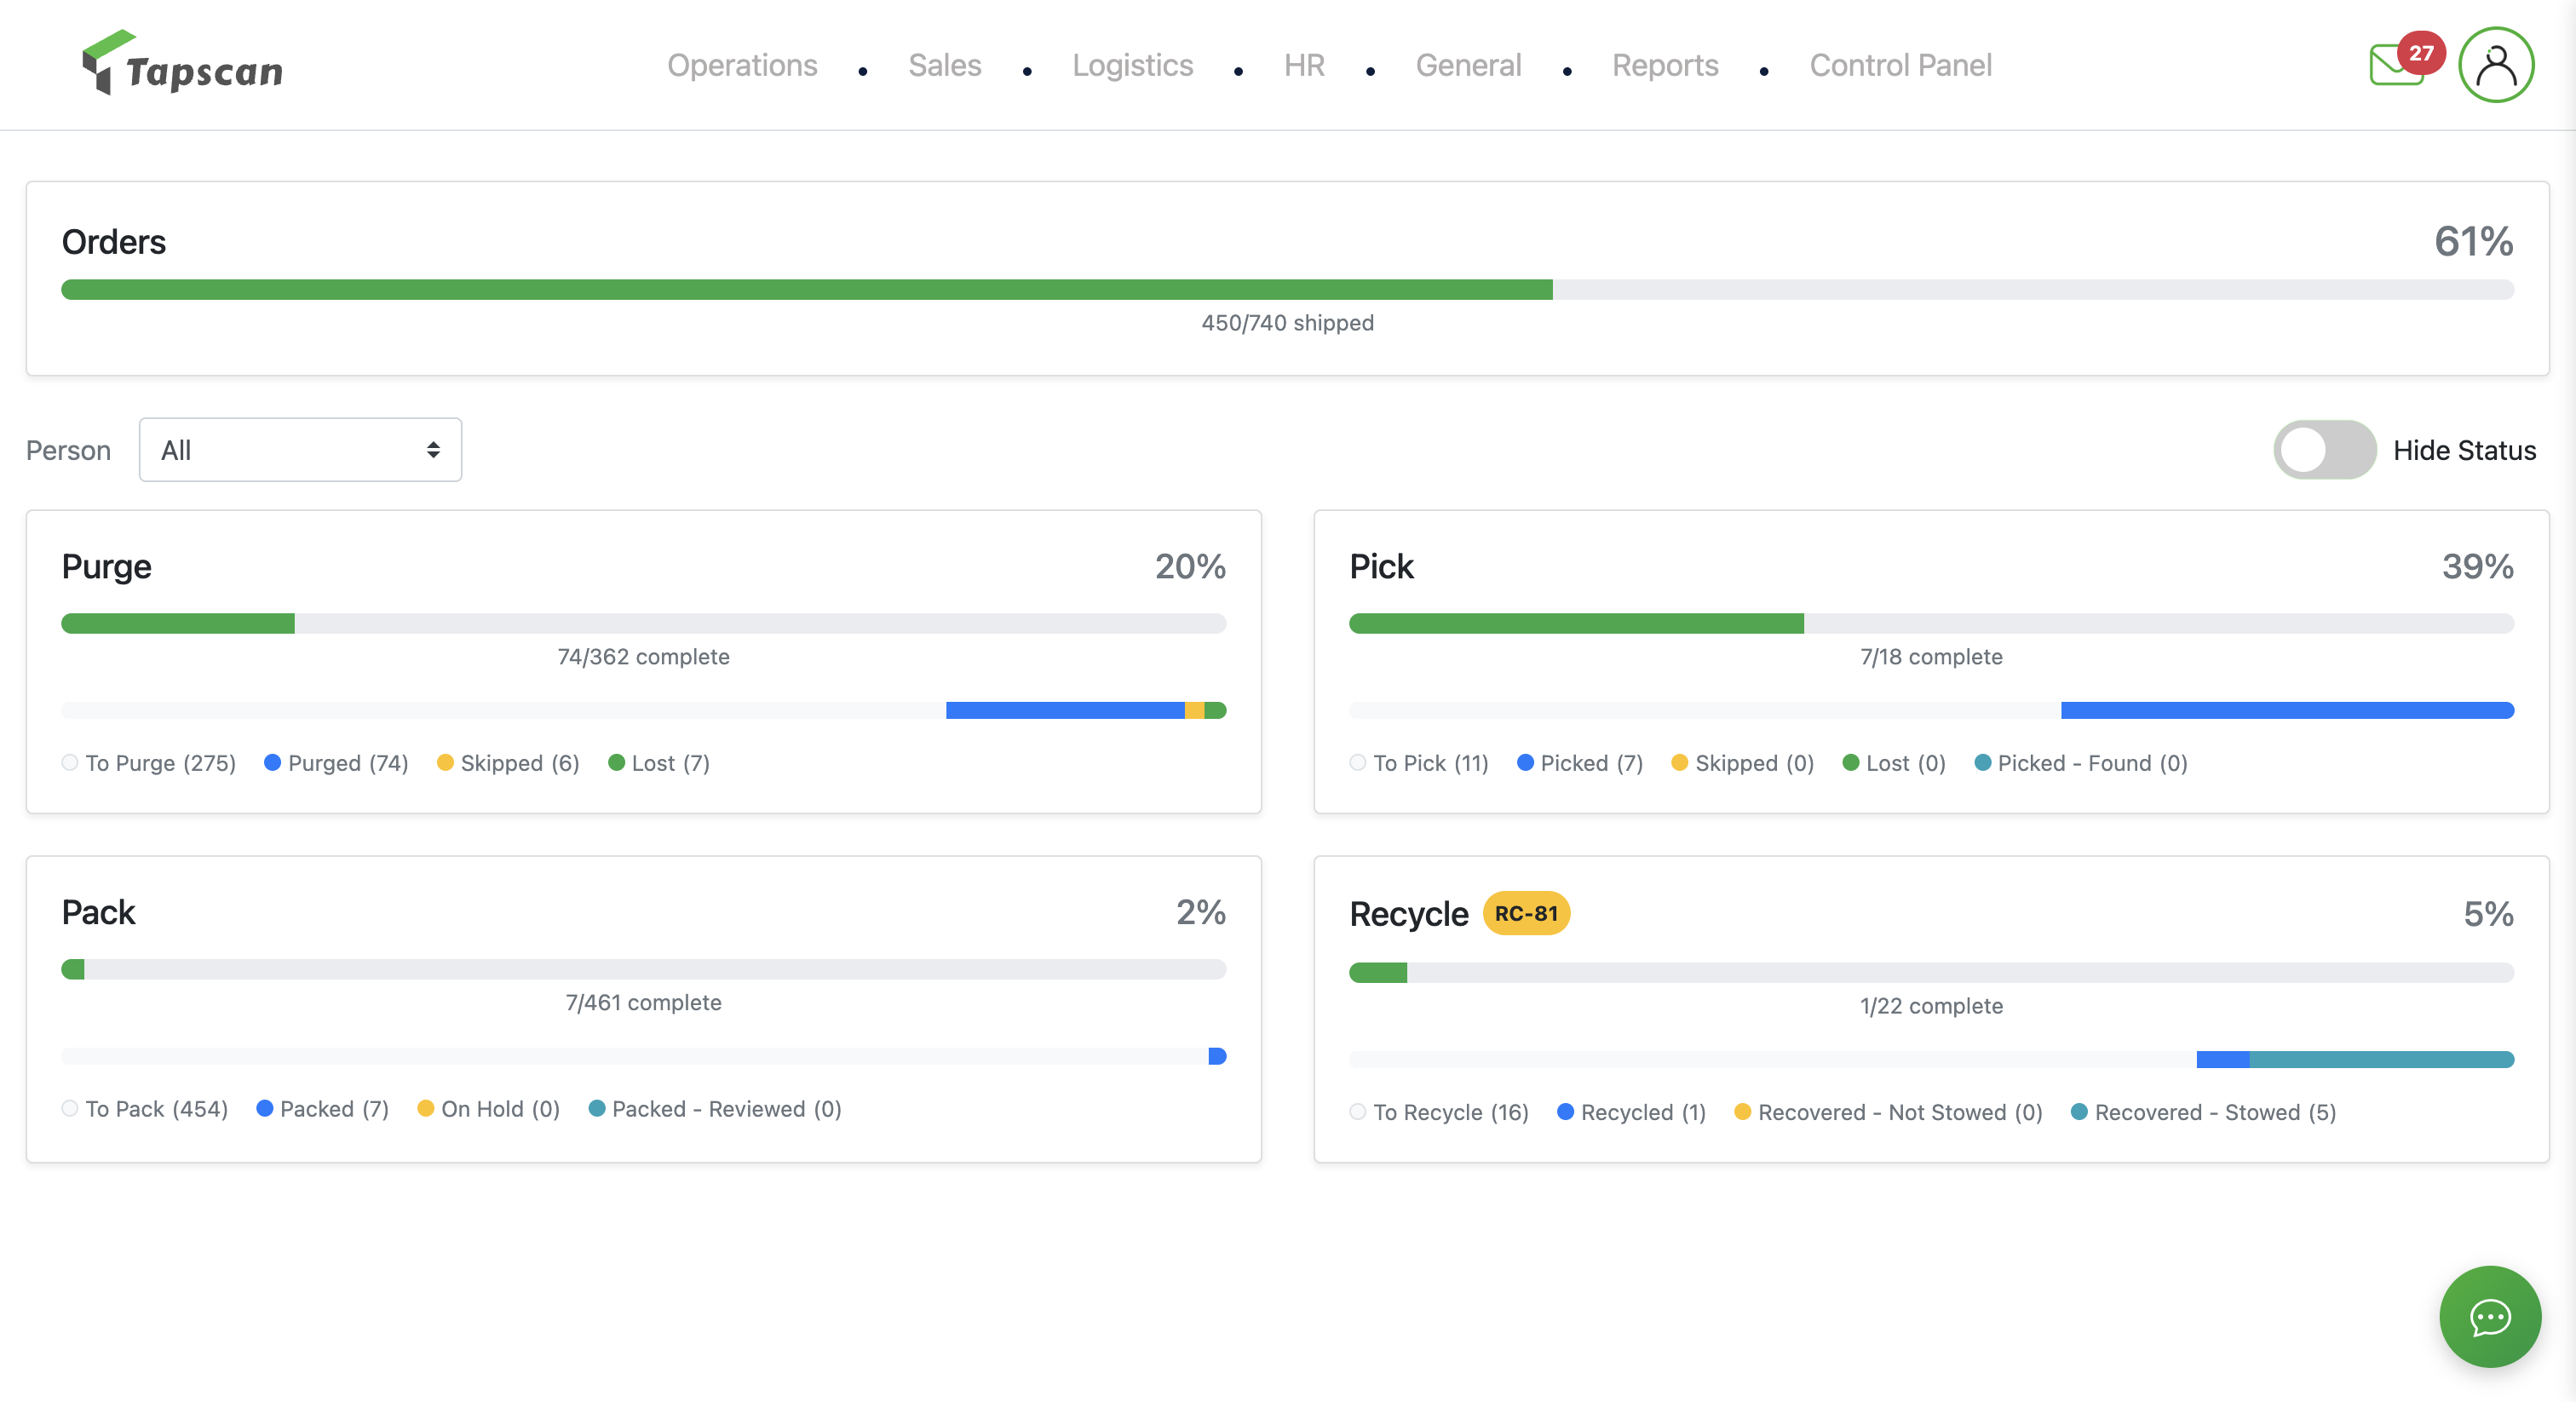The width and height of the screenshot is (2576, 1402).
Task: Open the Reports menu item
Action: pos(1664,65)
